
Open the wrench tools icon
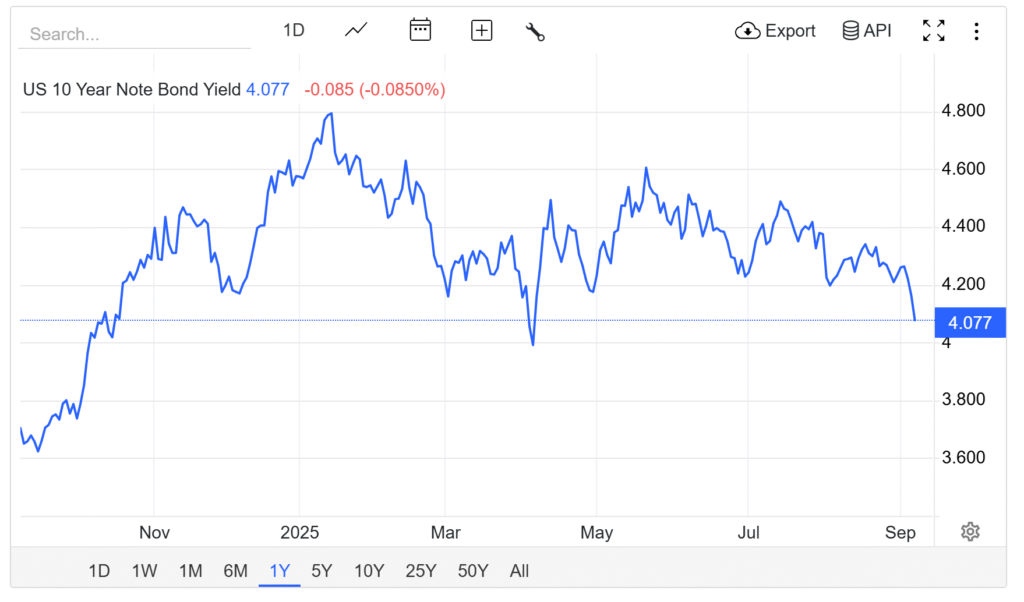click(535, 31)
